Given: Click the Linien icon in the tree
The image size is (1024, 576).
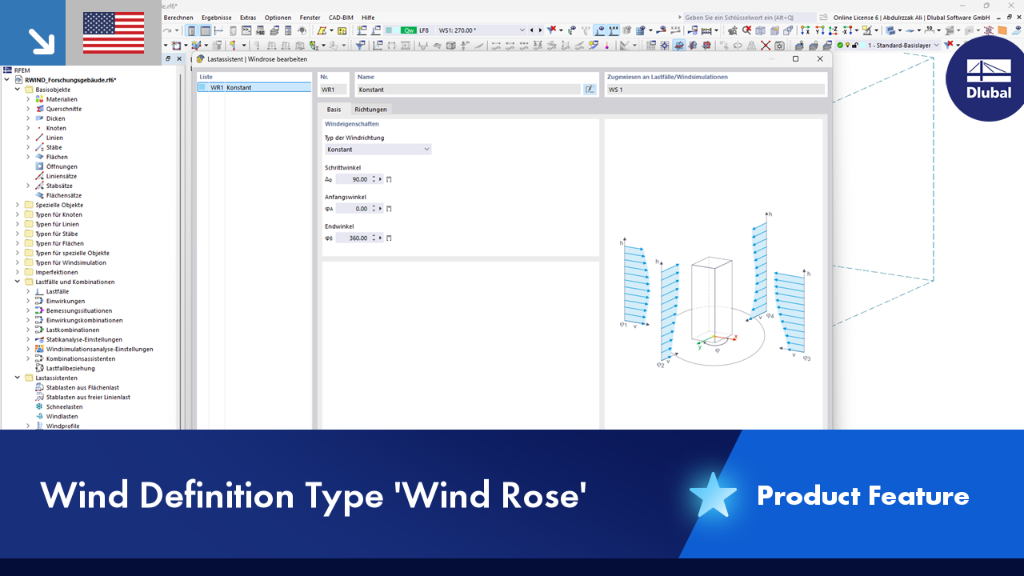Looking at the screenshot, I should pos(39,138).
